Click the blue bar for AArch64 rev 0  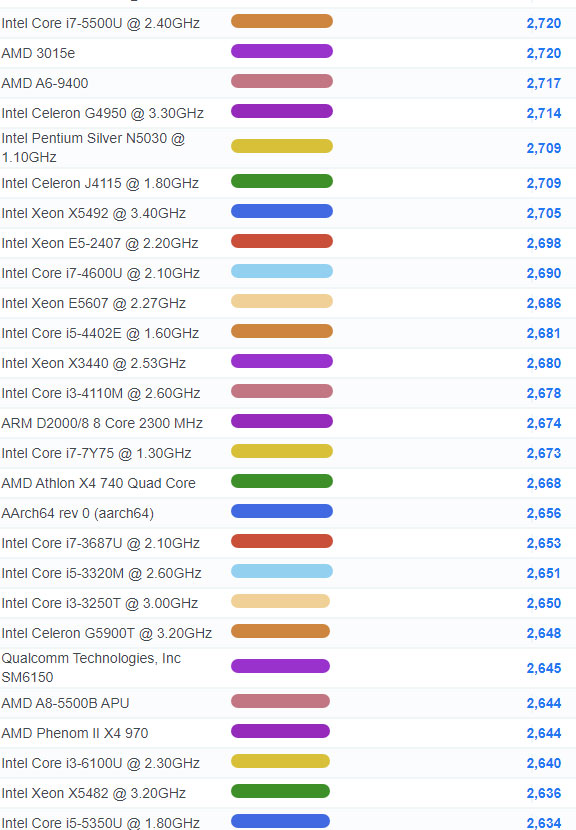[282, 511]
